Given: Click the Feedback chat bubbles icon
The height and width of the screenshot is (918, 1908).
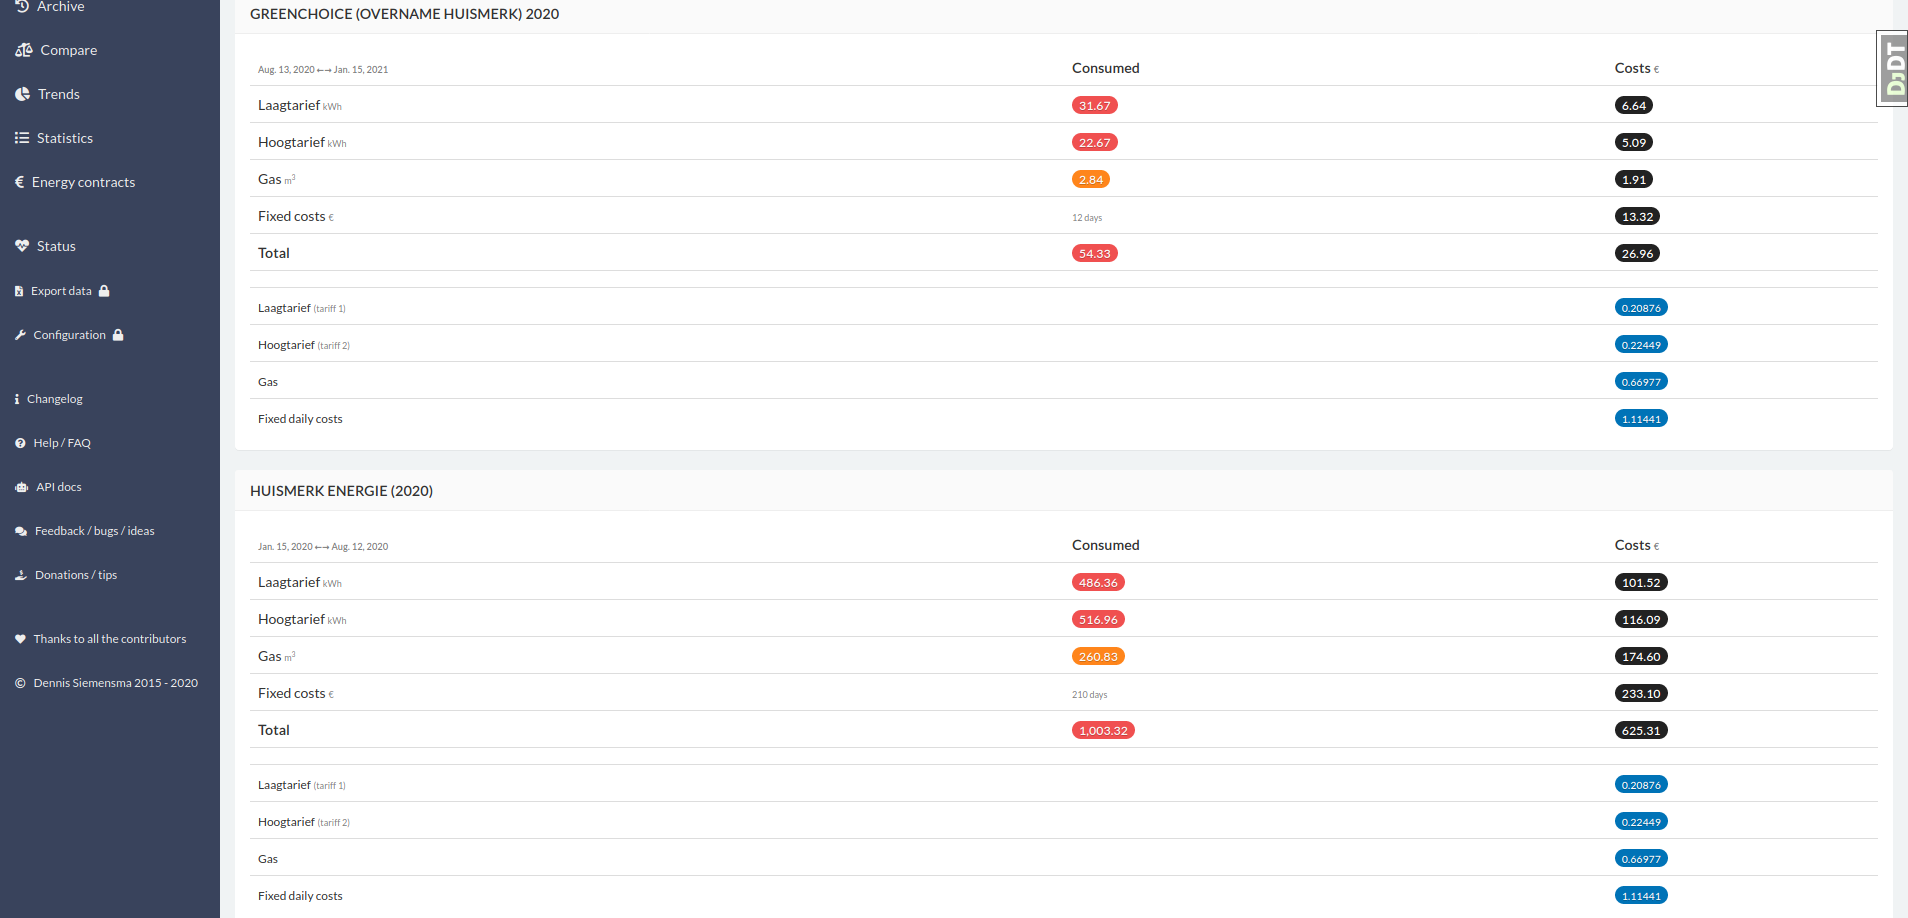Looking at the screenshot, I should point(21,531).
